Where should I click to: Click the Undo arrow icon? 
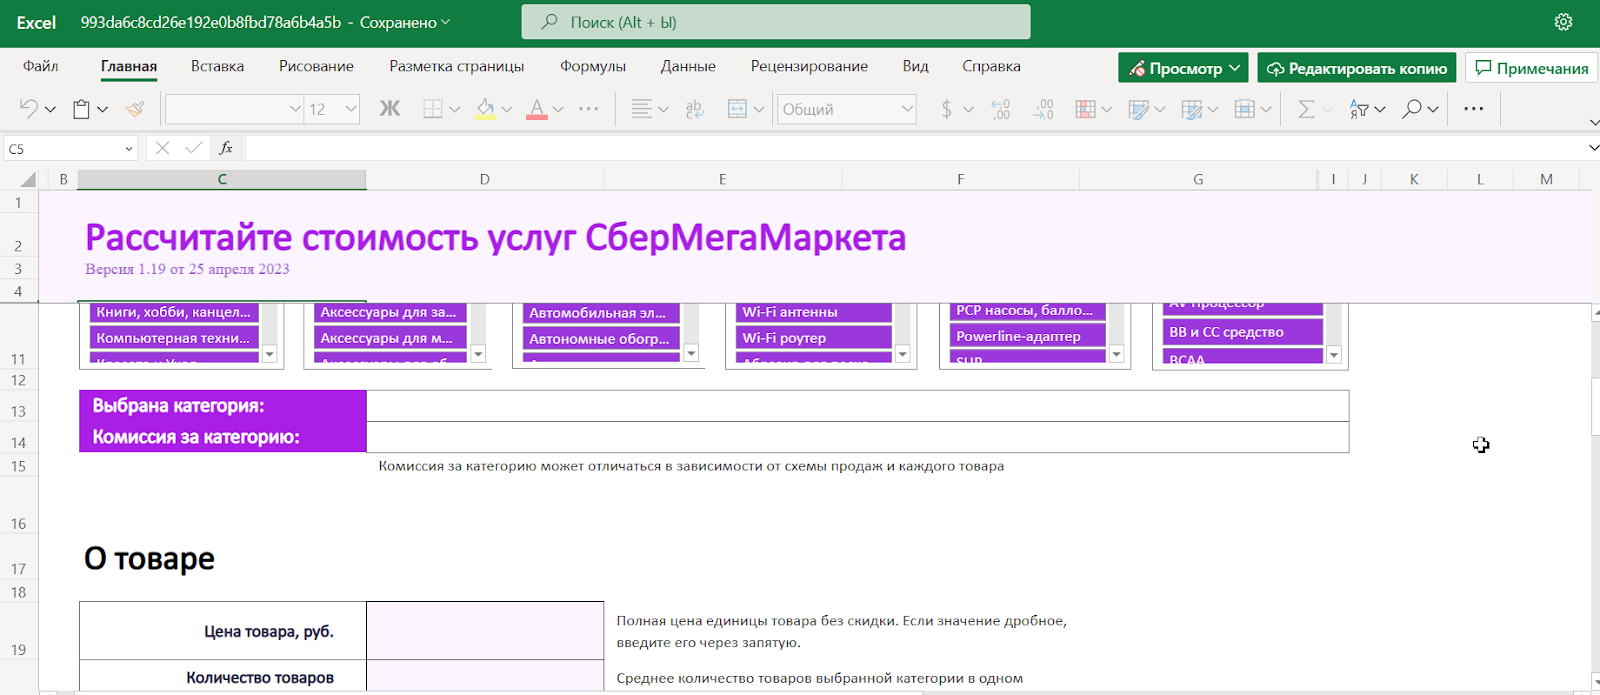pyautogui.click(x=29, y=109)
